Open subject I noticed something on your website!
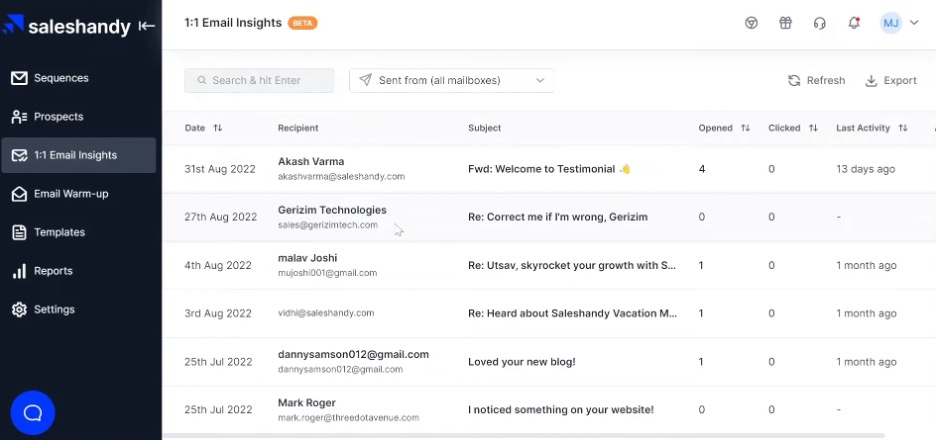This screenshot has width=936, height=440. coord(561,410)
